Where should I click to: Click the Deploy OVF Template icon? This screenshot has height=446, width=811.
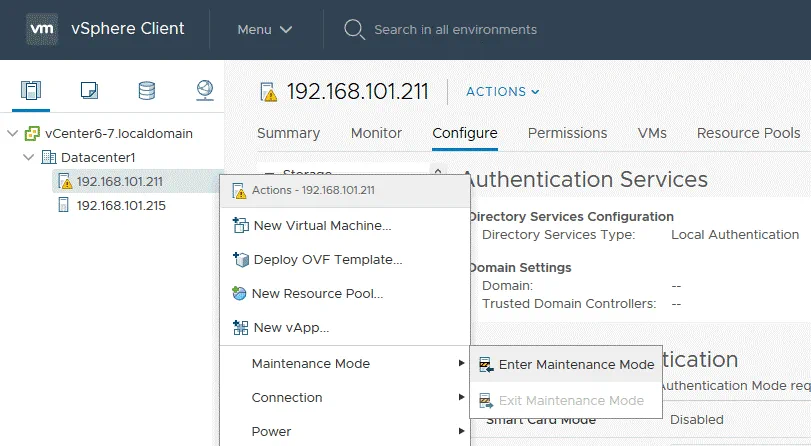240,259
